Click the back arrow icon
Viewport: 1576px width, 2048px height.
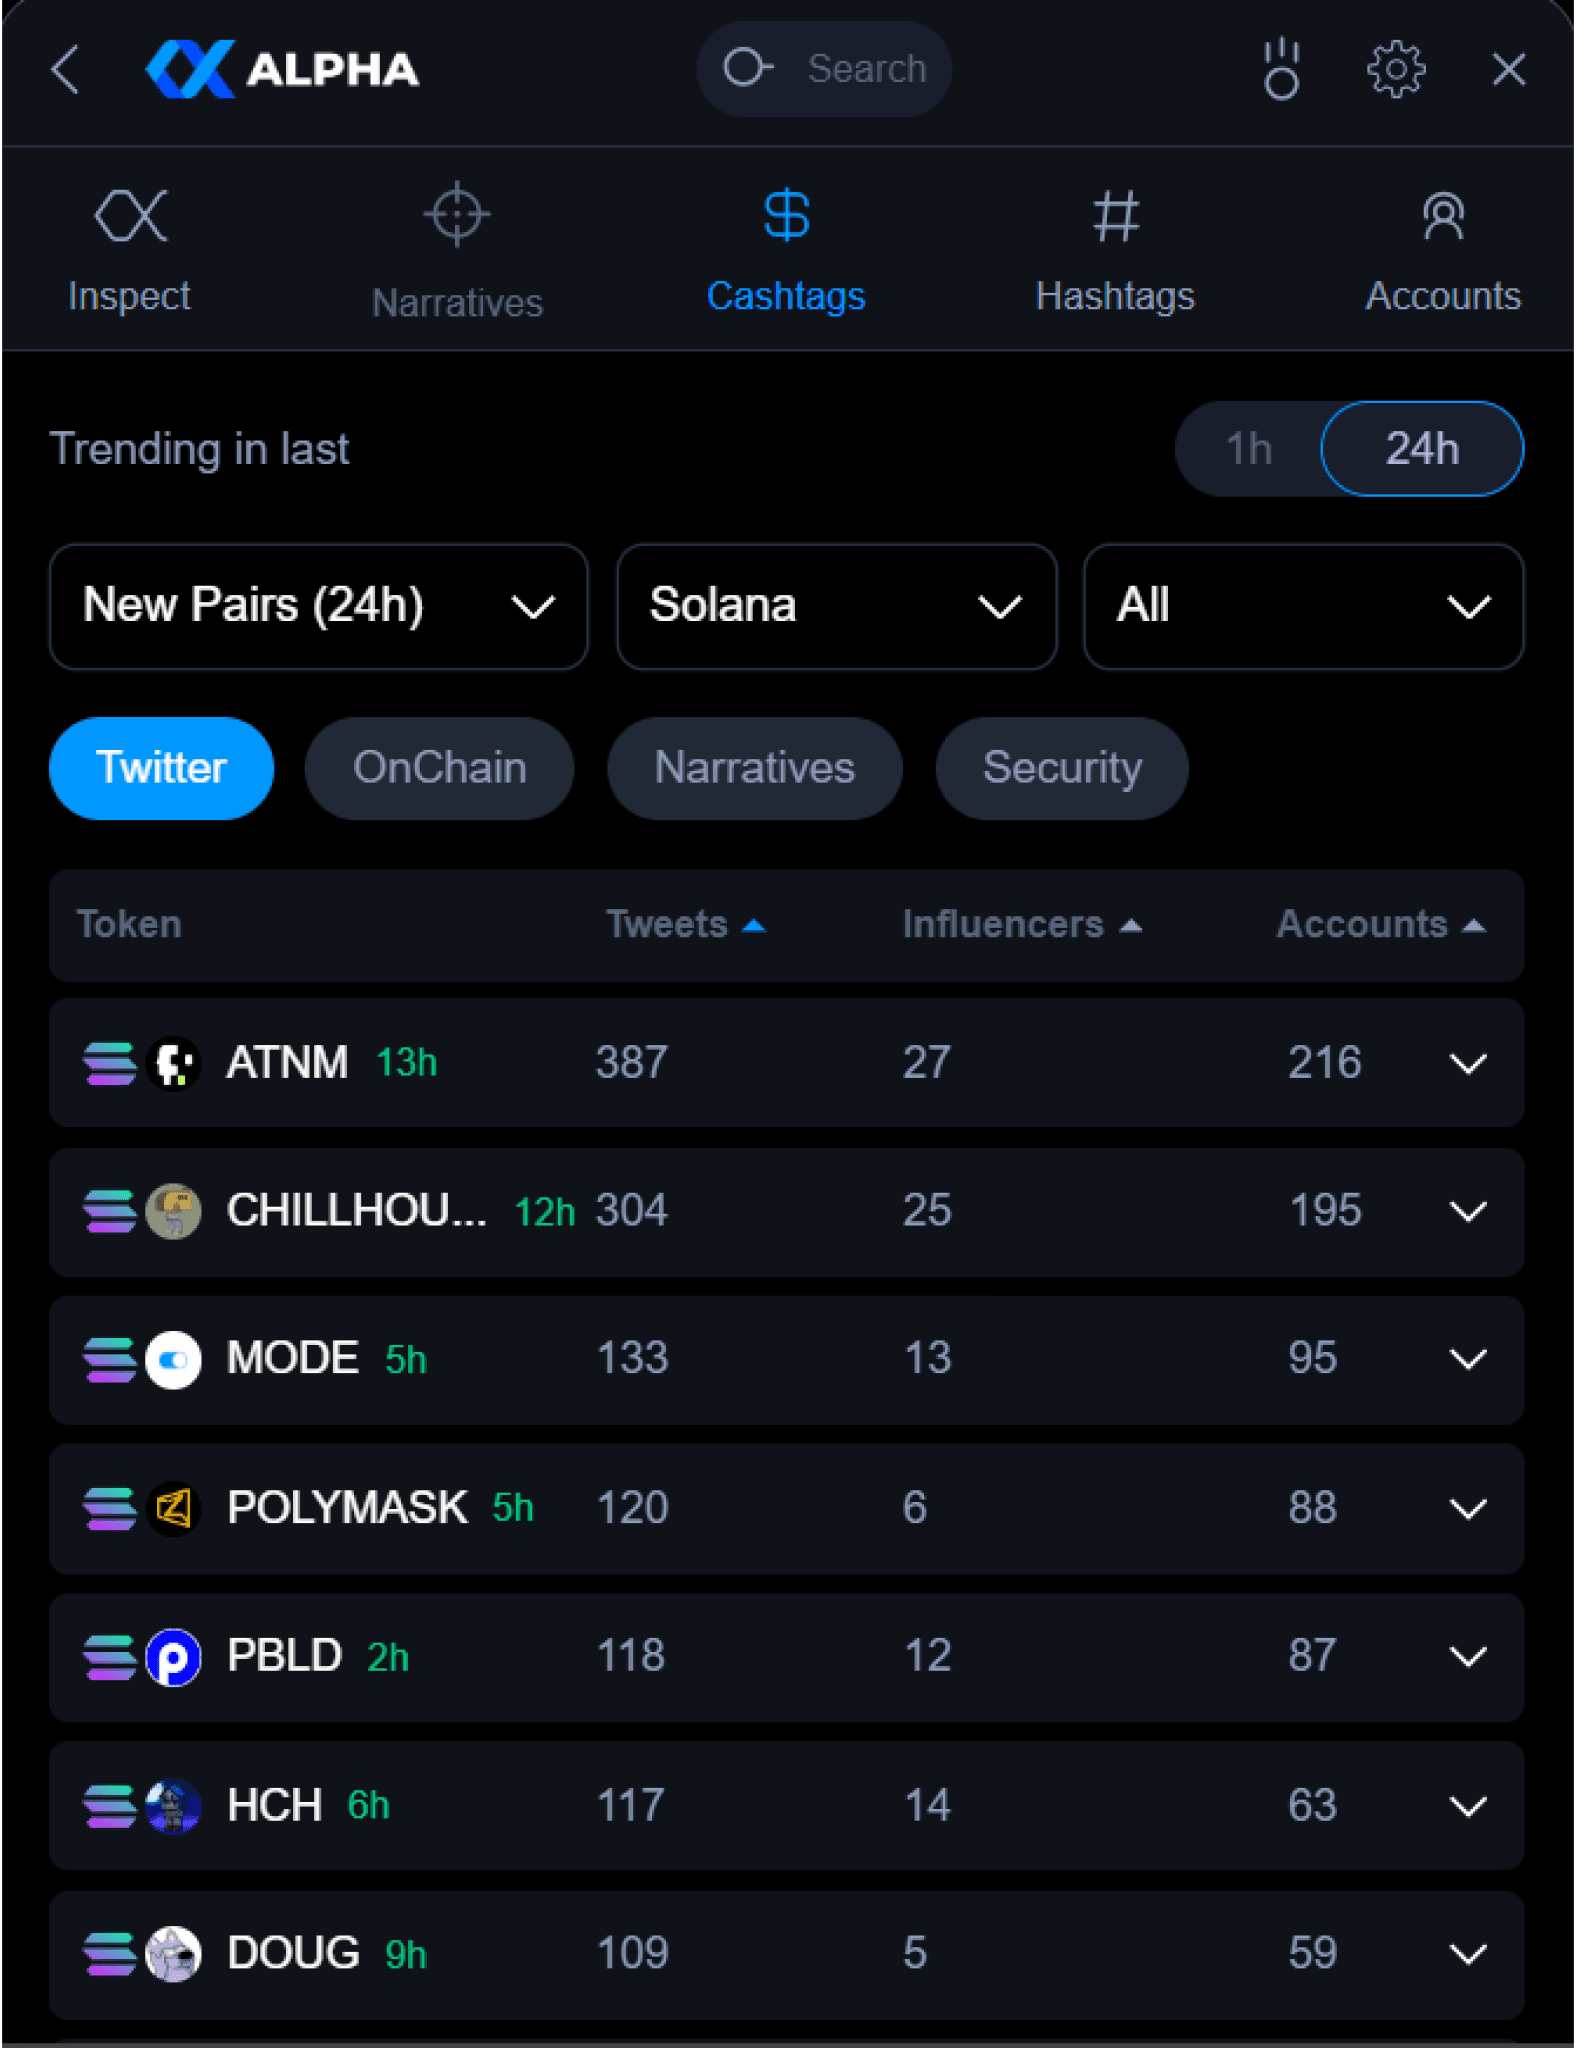tap(66, 70)
